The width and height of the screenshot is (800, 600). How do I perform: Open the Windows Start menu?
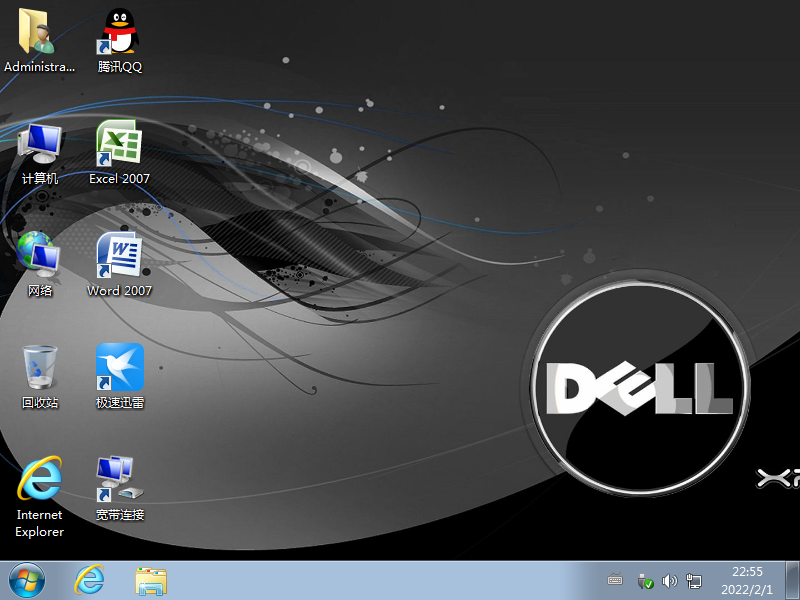point(27,580)
